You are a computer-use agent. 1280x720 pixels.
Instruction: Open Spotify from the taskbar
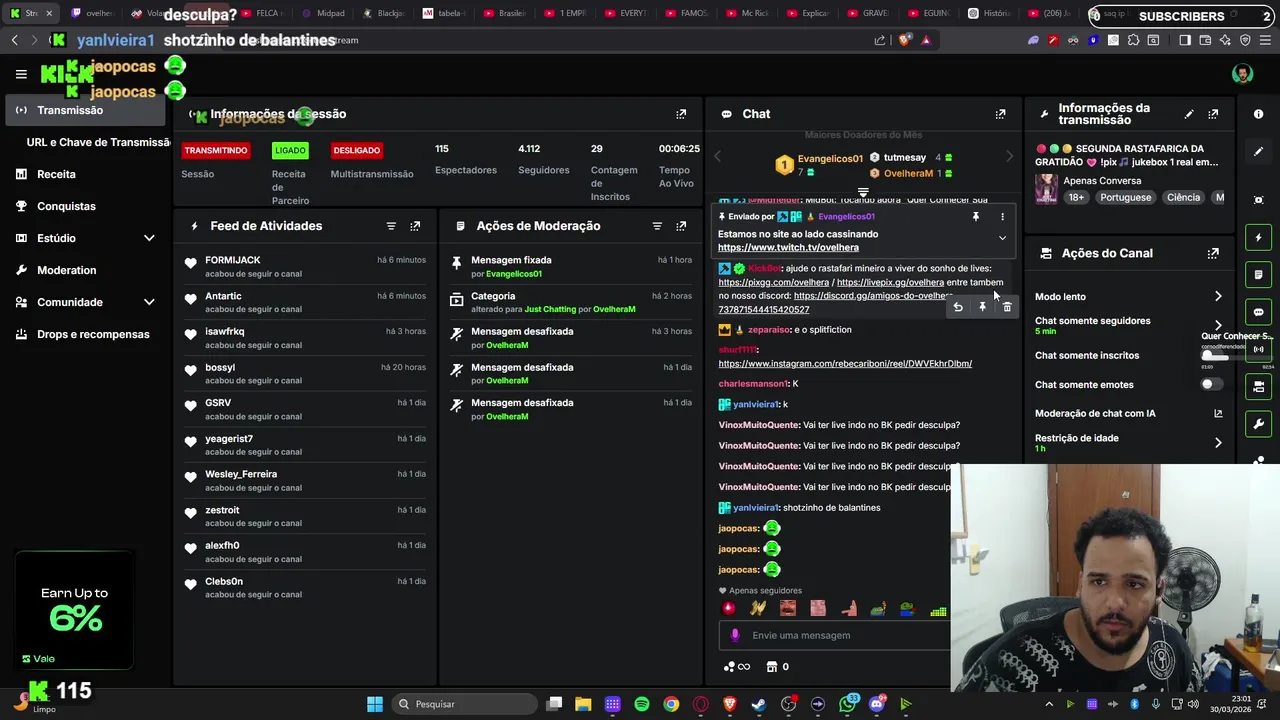[x=642, y=704]
